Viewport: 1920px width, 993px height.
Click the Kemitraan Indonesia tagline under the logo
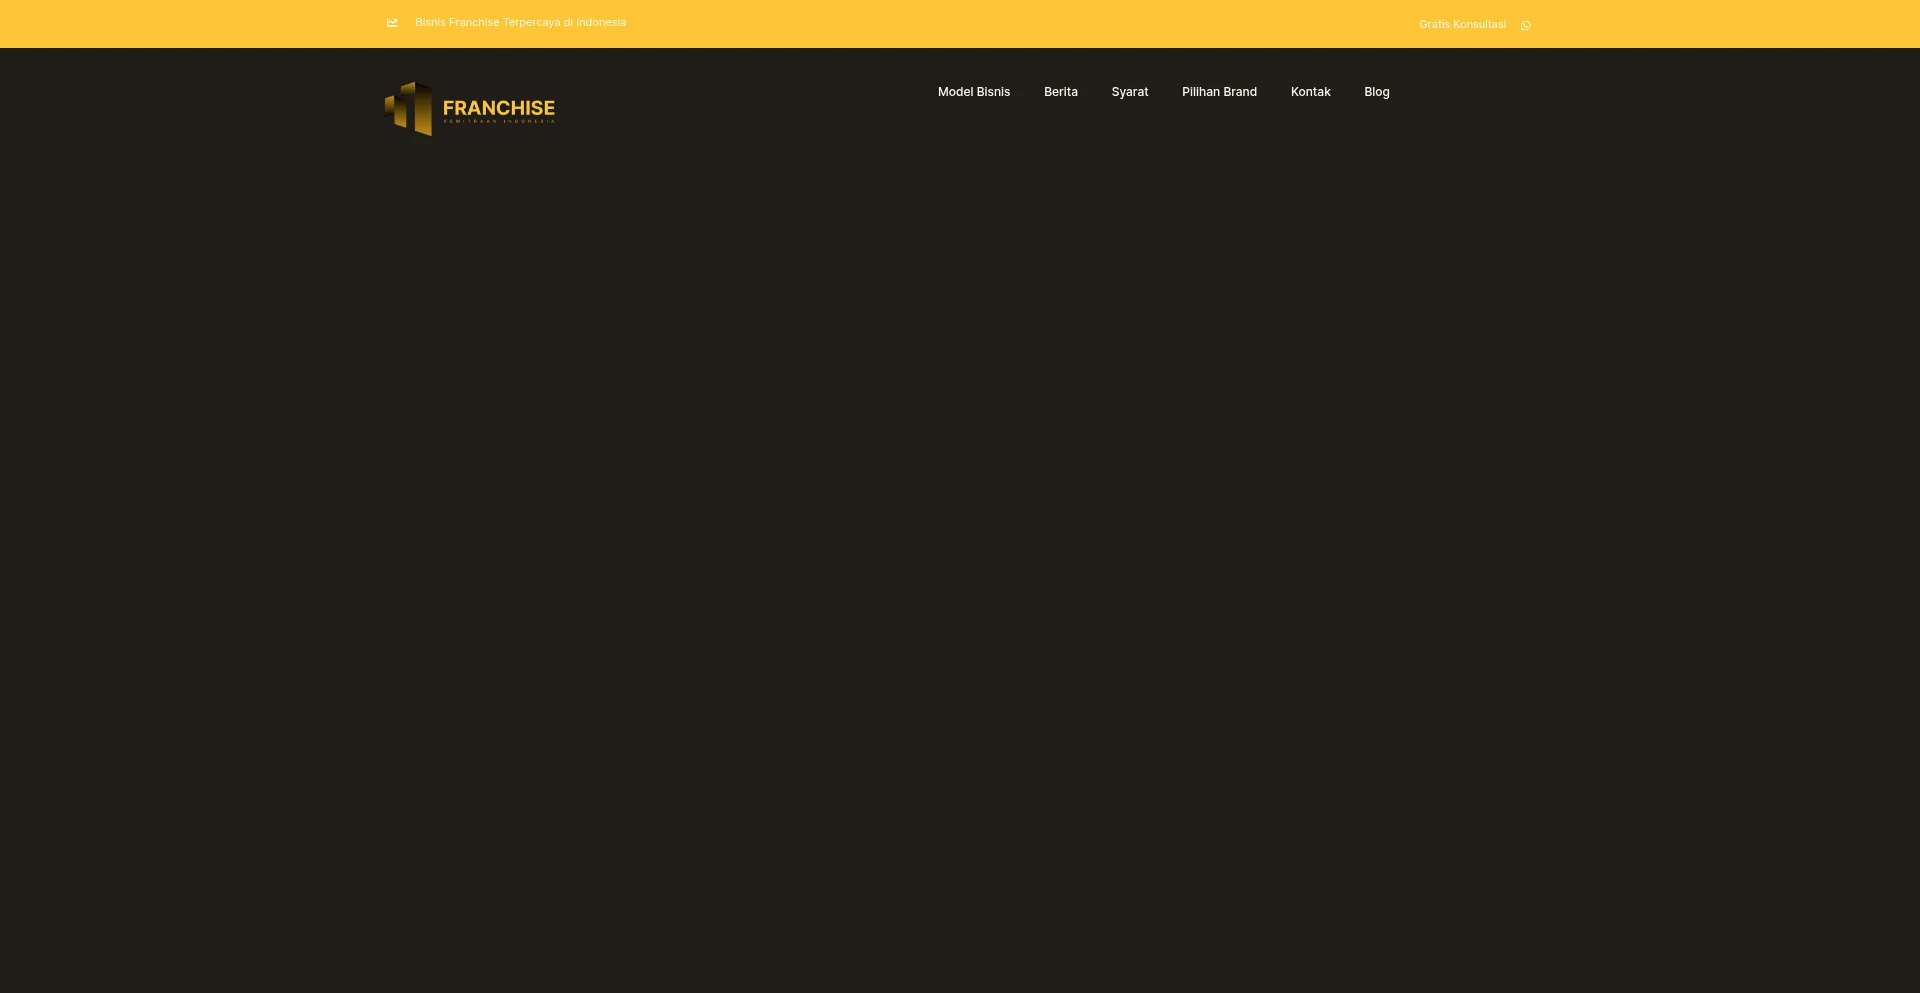point(498,121)
